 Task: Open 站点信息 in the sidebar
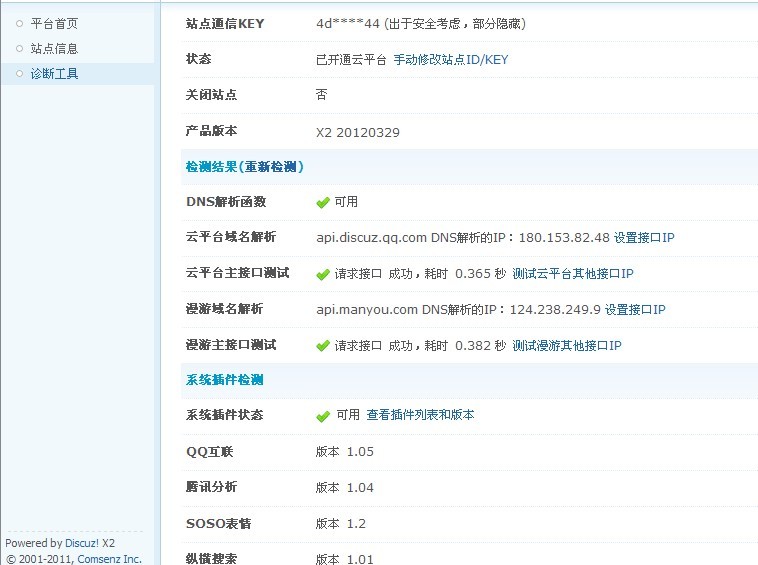click(54, 48)
